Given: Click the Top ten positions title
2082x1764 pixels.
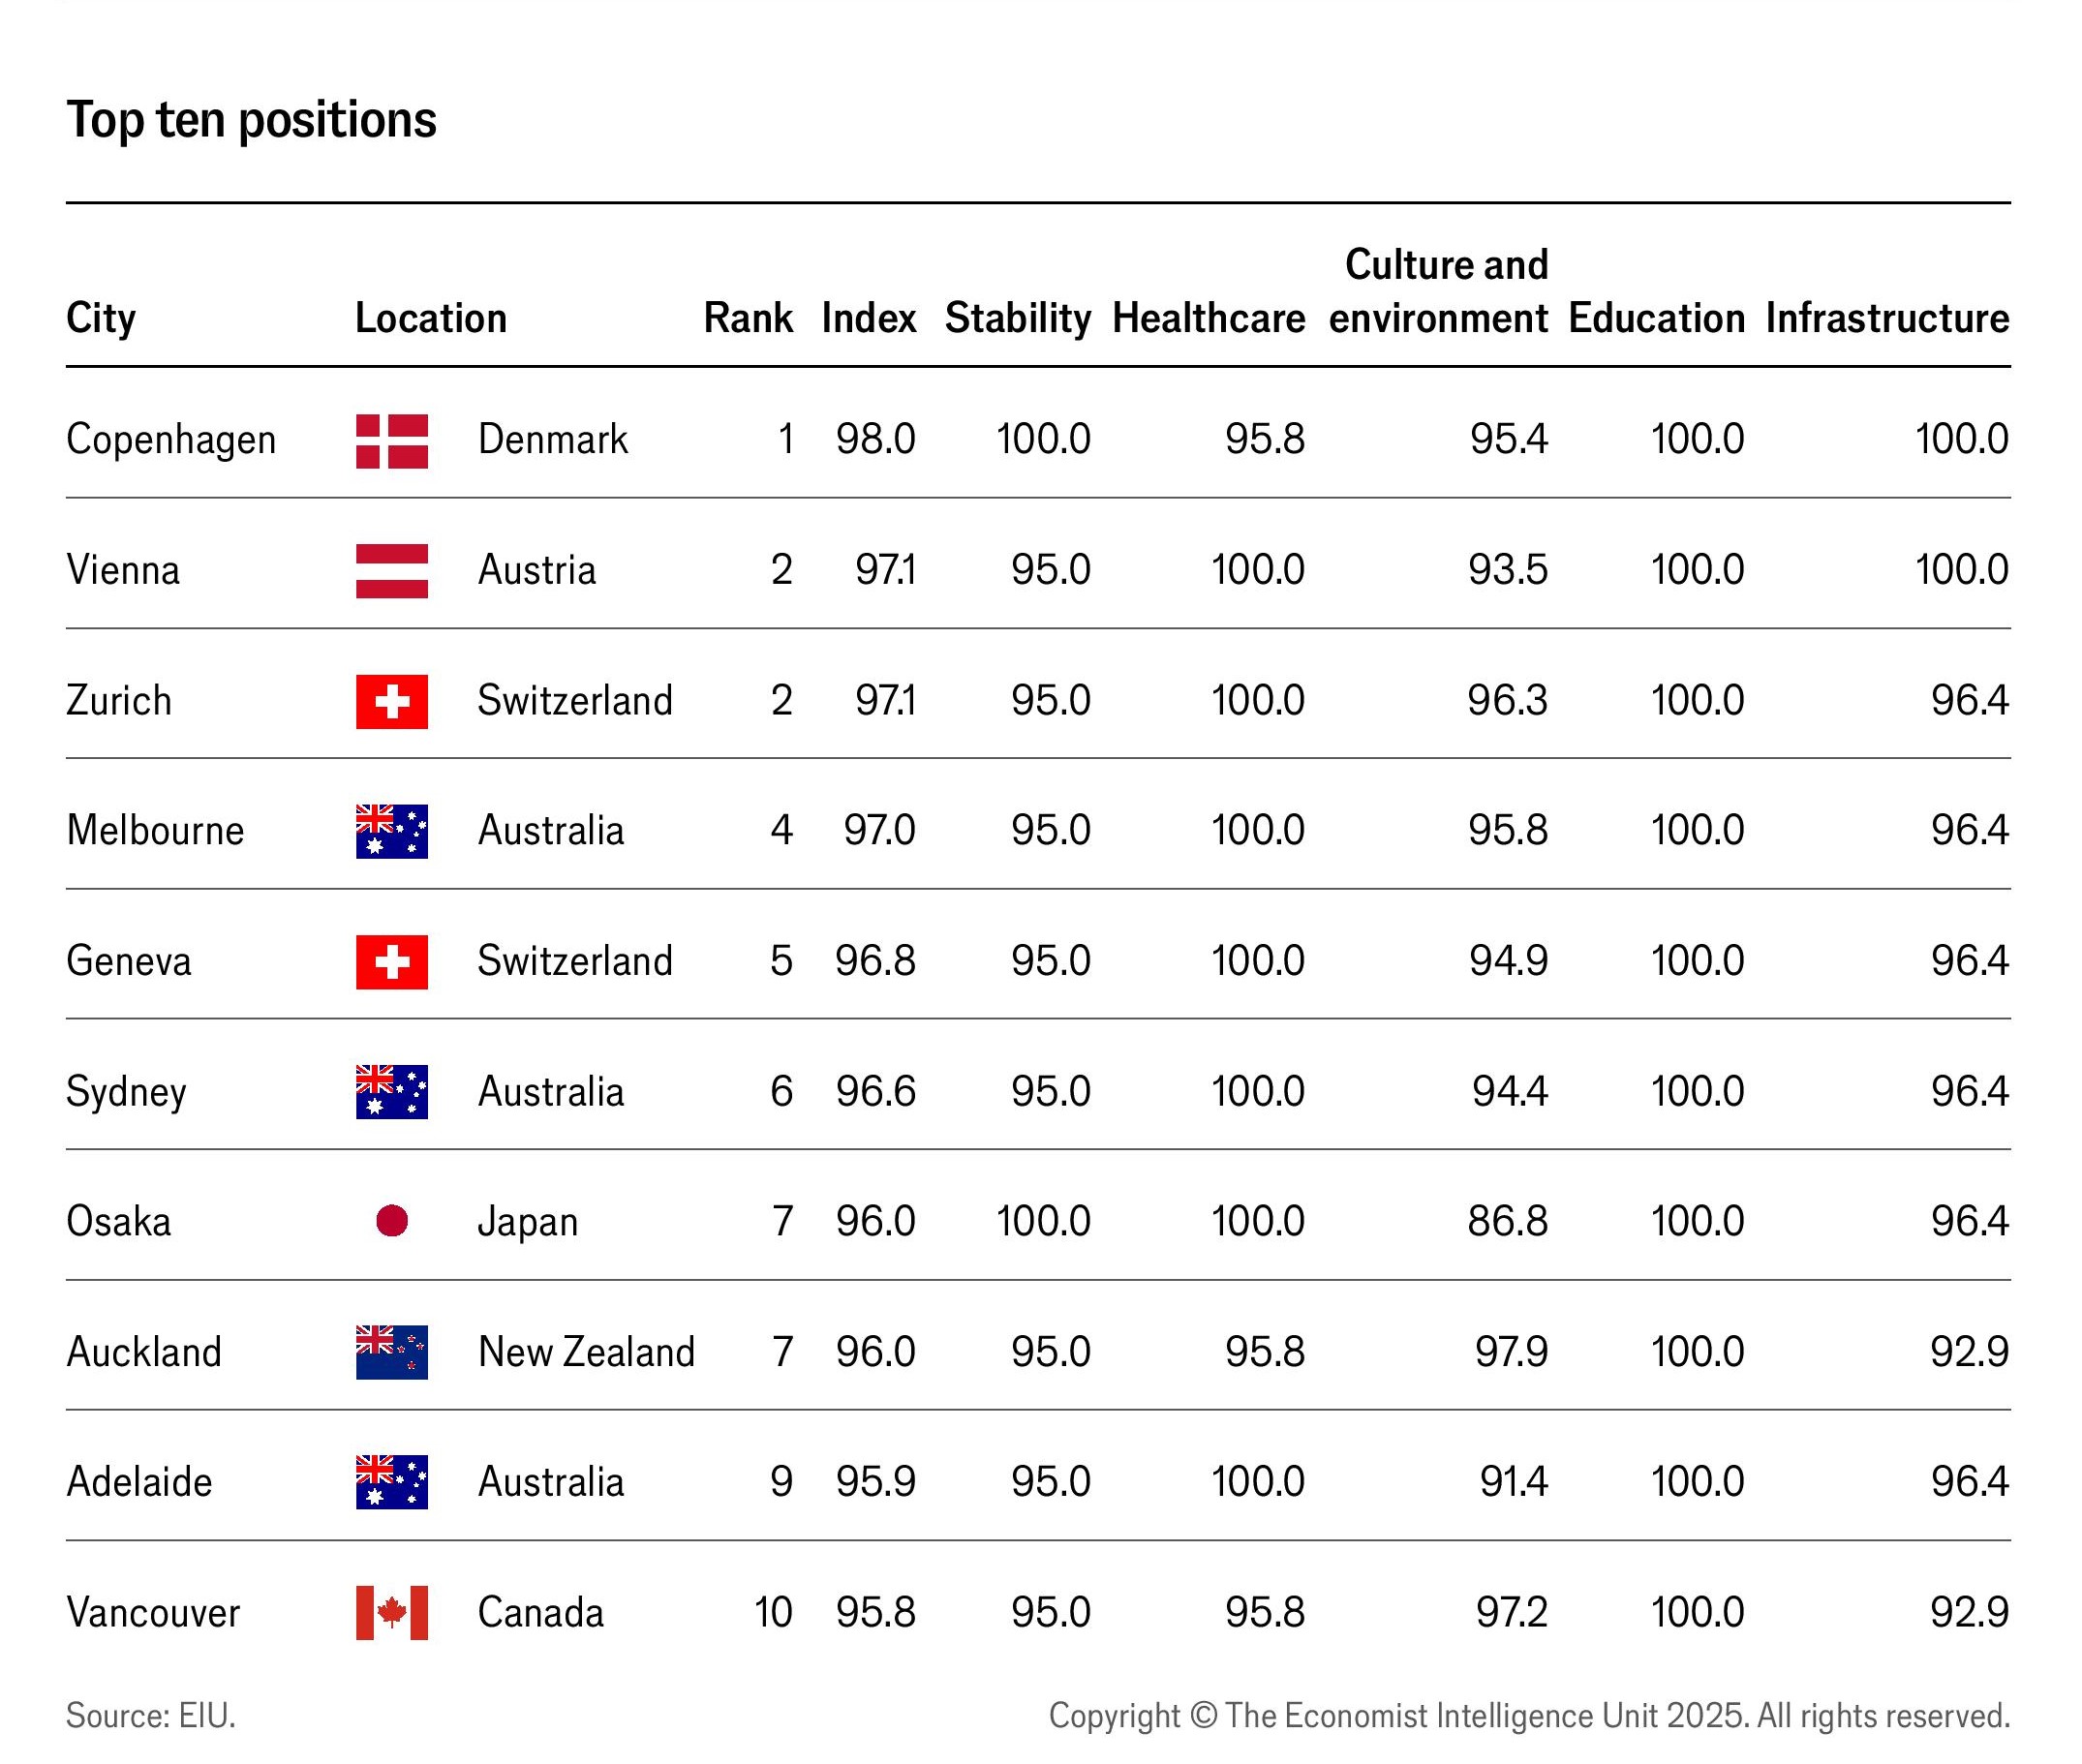Looking at the screenshot, I should pos(251,121).
